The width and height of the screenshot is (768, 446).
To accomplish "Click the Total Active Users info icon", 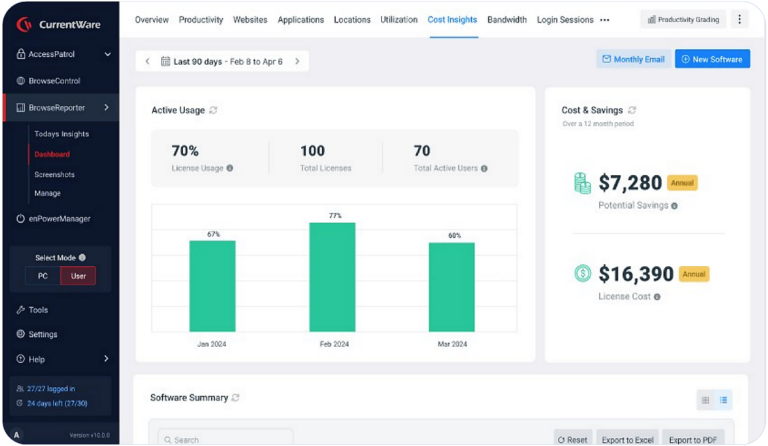I will 484,168.
